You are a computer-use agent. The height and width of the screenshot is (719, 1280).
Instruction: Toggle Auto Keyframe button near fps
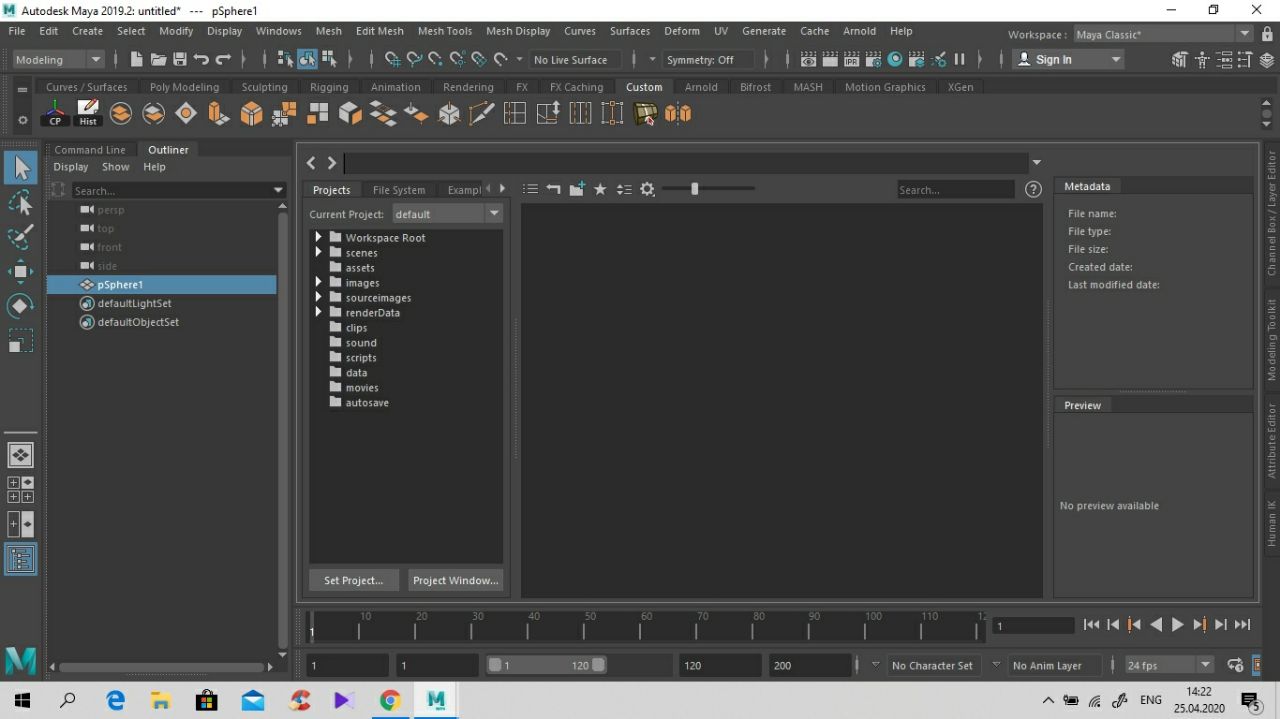pyautogui.click(x=1235, y=665)
